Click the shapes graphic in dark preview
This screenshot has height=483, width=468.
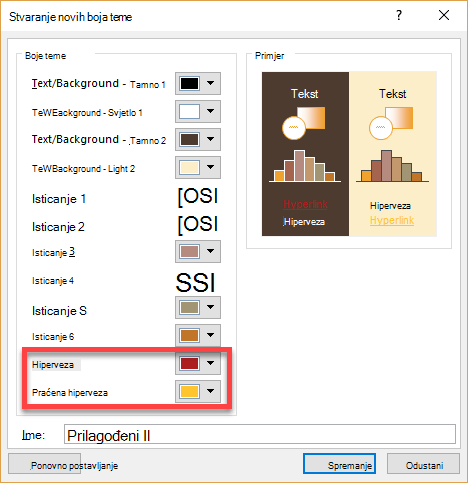[303, 123]
